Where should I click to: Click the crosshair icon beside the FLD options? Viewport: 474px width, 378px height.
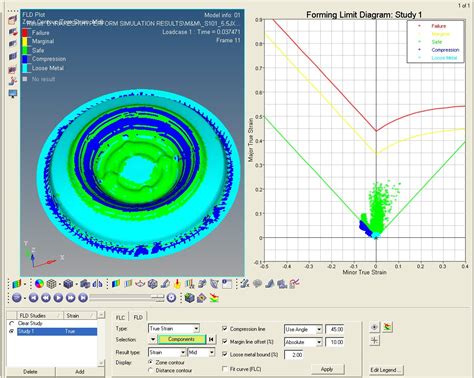[x=375, y=340]
